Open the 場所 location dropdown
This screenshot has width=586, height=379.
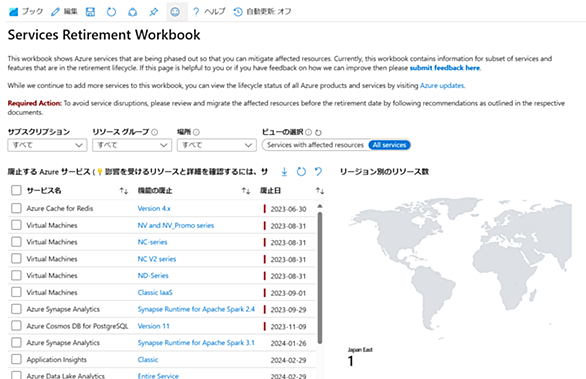(x=217, y=145)
